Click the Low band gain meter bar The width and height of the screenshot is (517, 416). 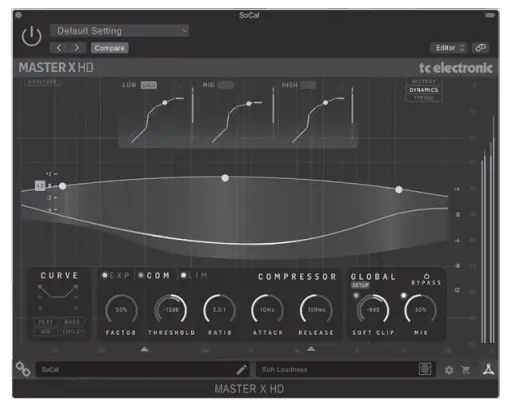point(193,105)
